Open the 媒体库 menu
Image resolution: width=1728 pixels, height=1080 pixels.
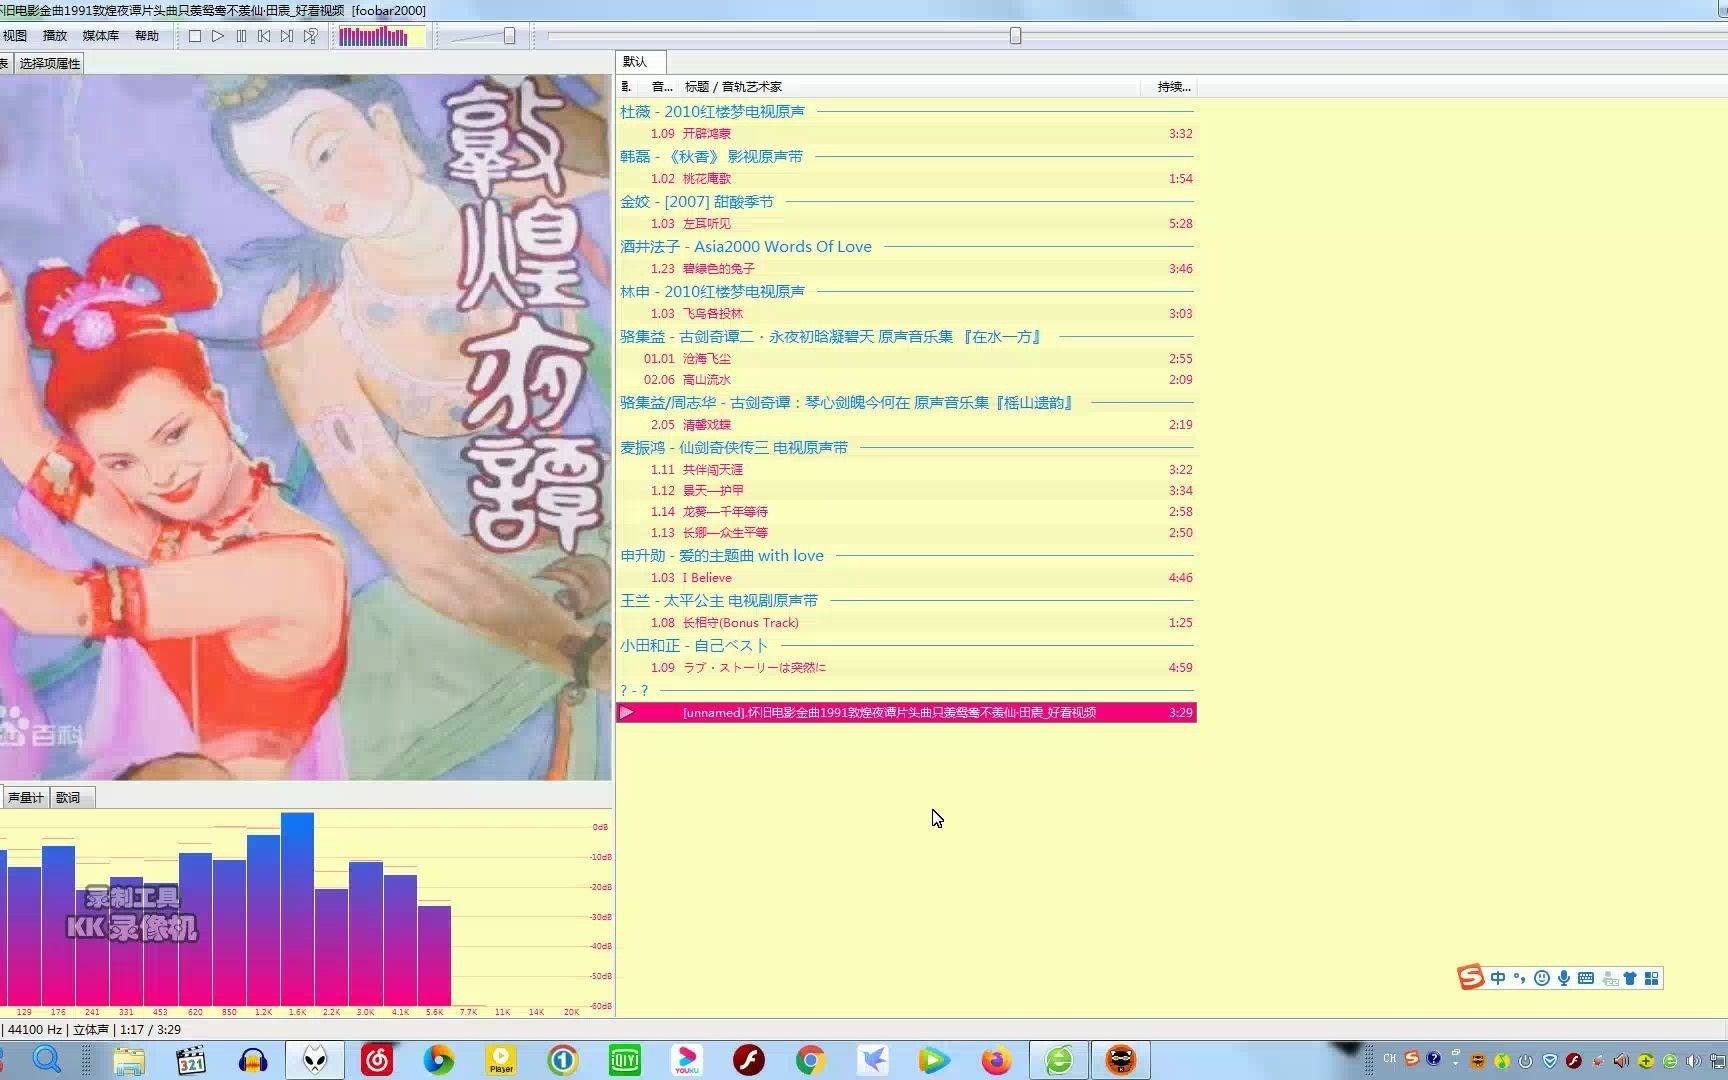pyautogui.click(x=100, y=36)
